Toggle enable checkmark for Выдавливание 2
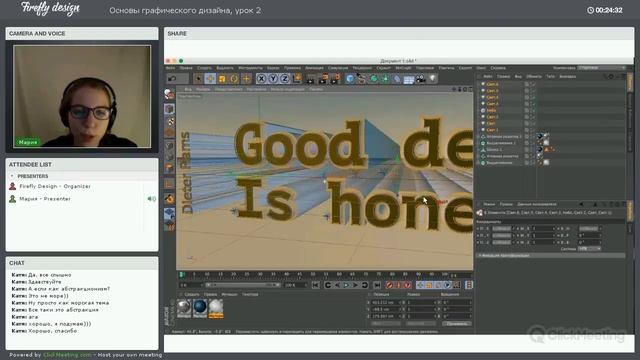 (533, 143)
